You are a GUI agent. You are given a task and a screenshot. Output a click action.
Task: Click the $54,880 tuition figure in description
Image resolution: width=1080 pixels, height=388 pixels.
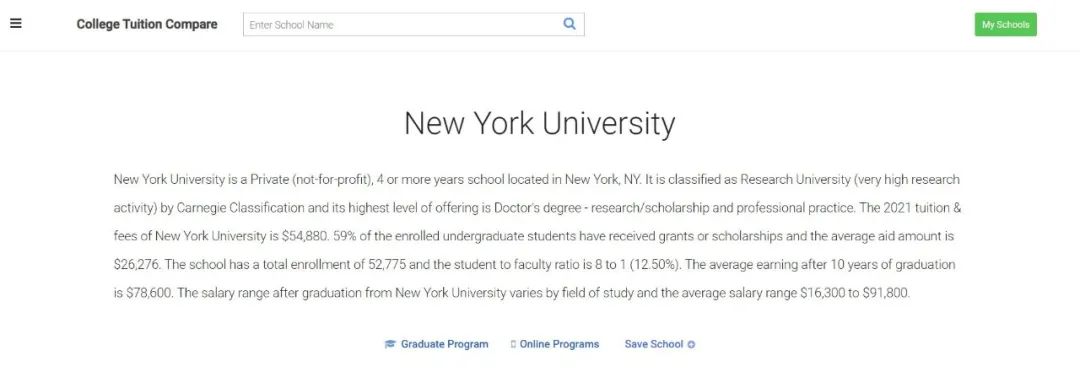pos(306,236)
